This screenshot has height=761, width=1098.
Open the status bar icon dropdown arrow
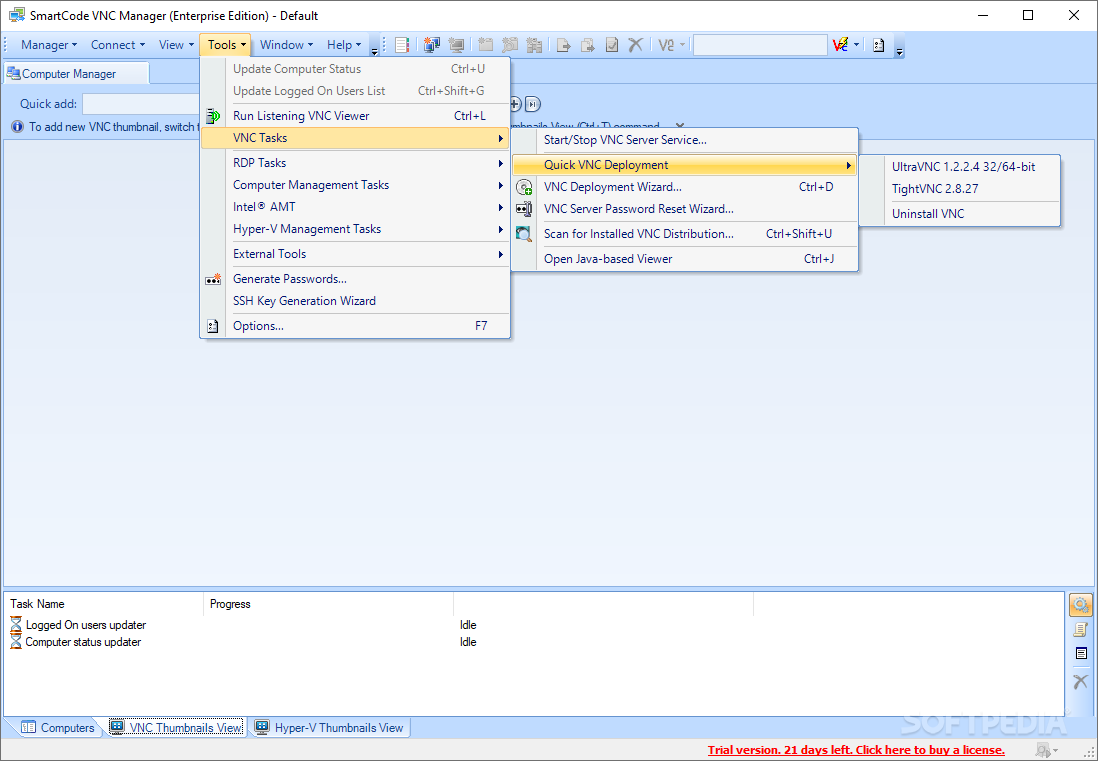(1056, 750)
